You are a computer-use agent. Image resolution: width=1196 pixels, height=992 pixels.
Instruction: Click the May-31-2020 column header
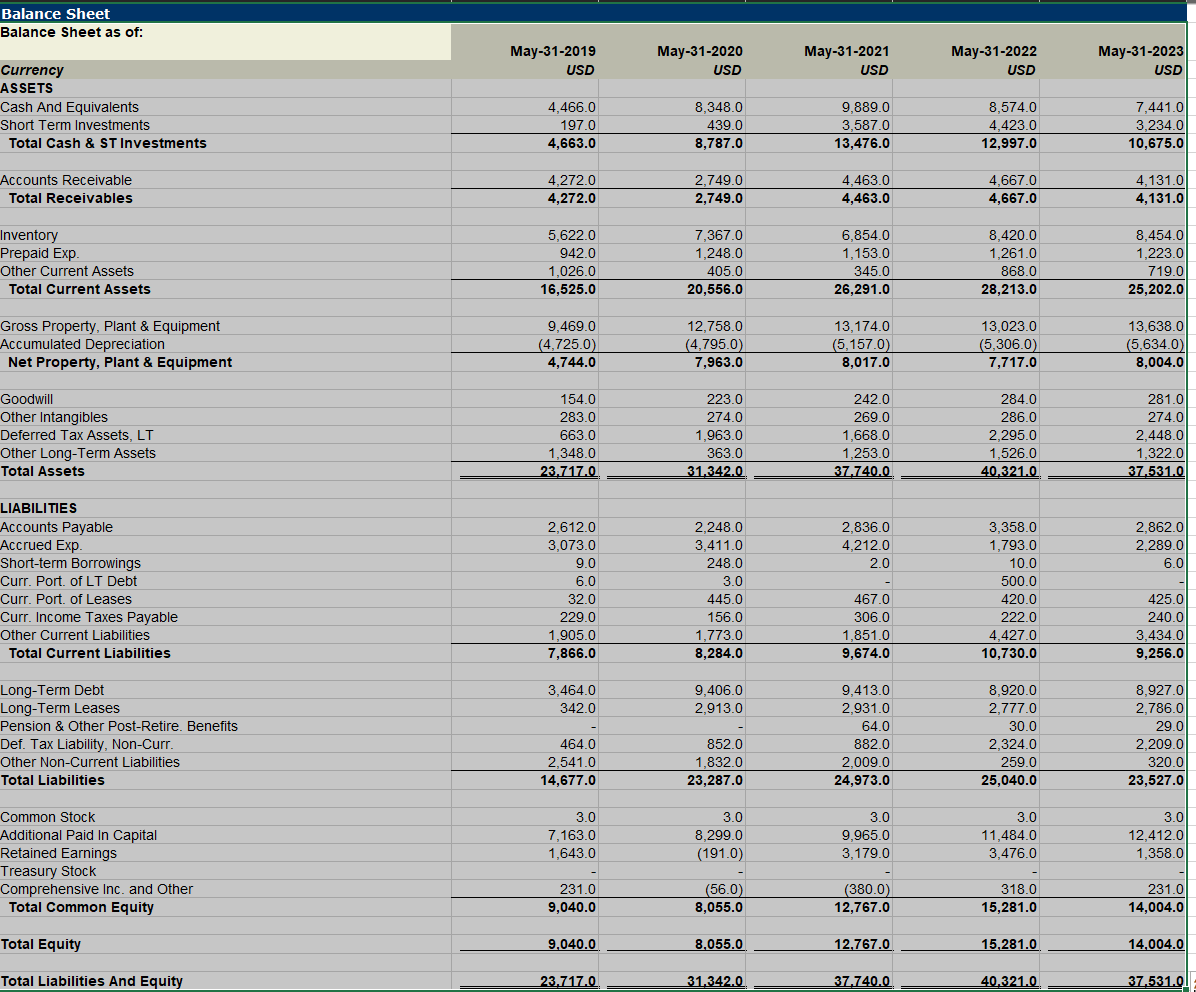tap(700, 51)
